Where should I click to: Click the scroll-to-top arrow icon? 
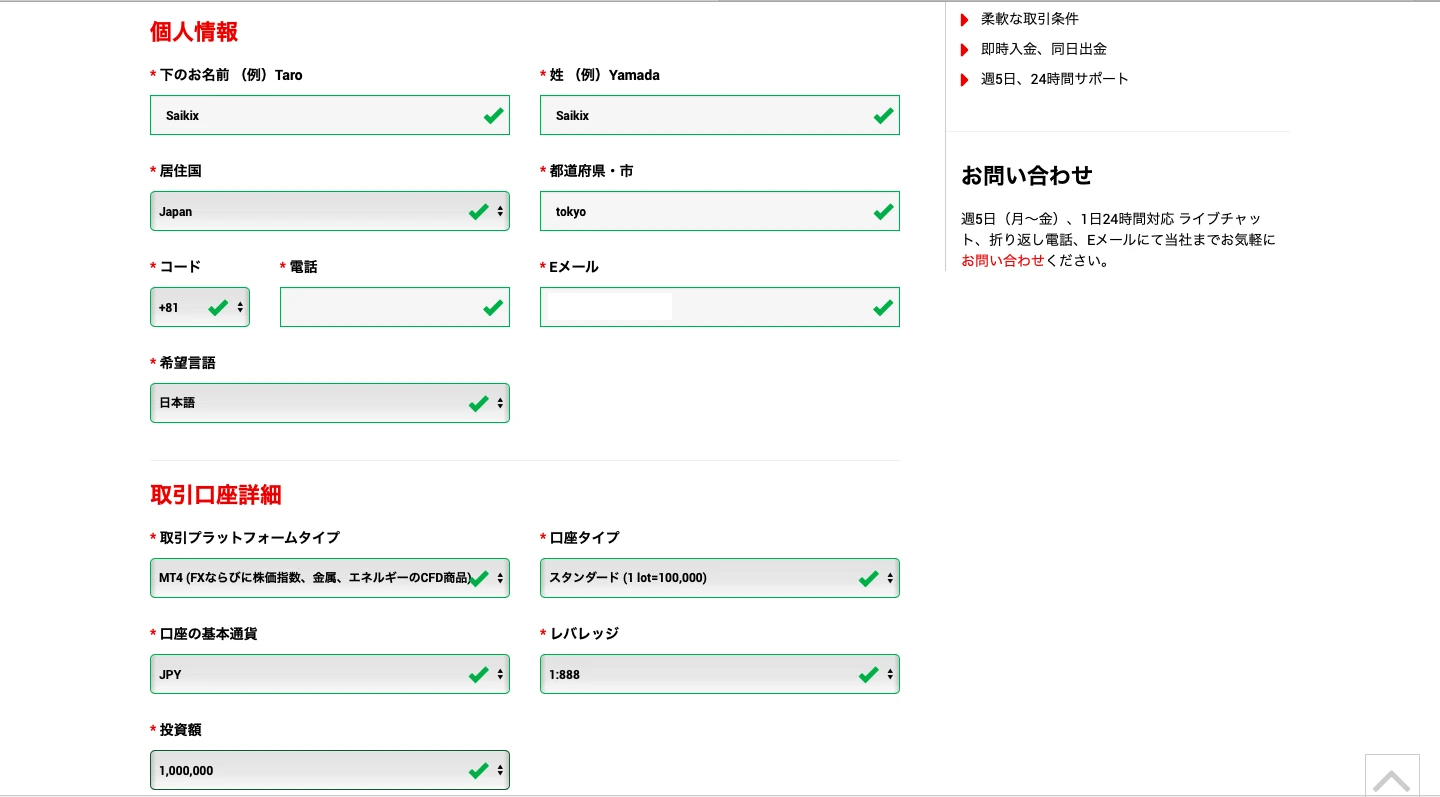pyautogui.click(x=1391, y=779)
